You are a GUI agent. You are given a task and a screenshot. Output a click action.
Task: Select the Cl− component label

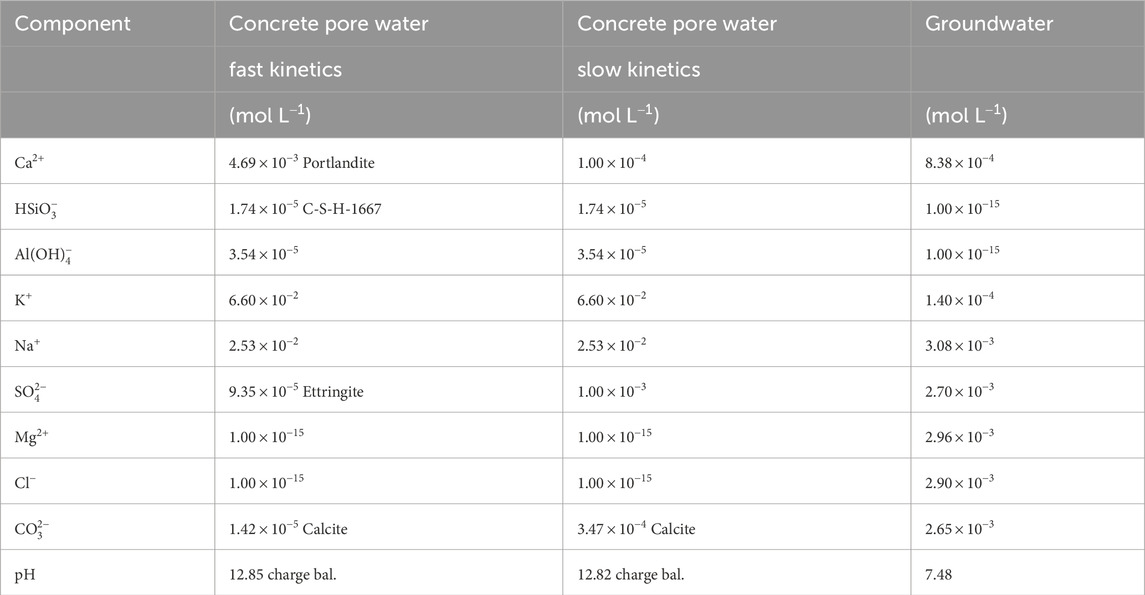(25, 482)
